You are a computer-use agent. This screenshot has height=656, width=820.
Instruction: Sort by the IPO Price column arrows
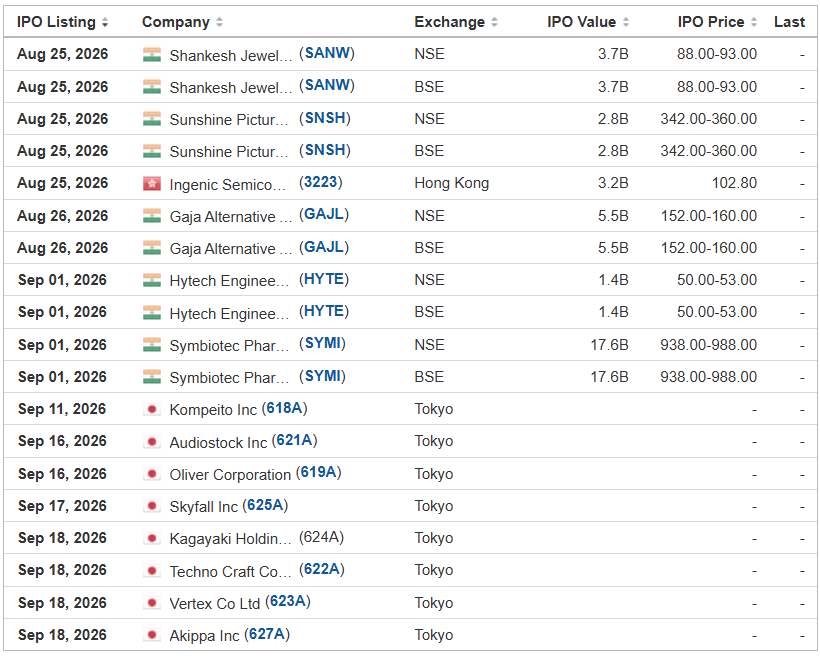(x=754, y=22)
